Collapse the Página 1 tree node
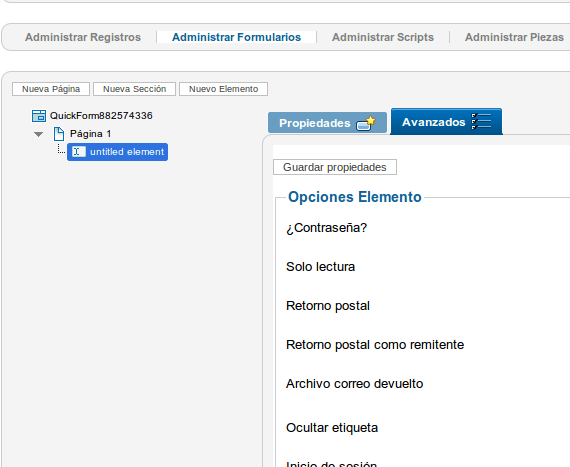This screenshot has height=467, width=570. pyautogui.click(x=39, y=134)
